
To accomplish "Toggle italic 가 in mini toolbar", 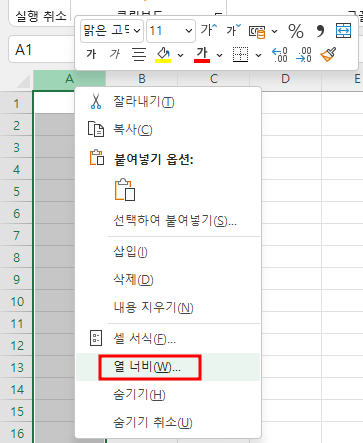I will pyautogui.click(x=115, y=54).
